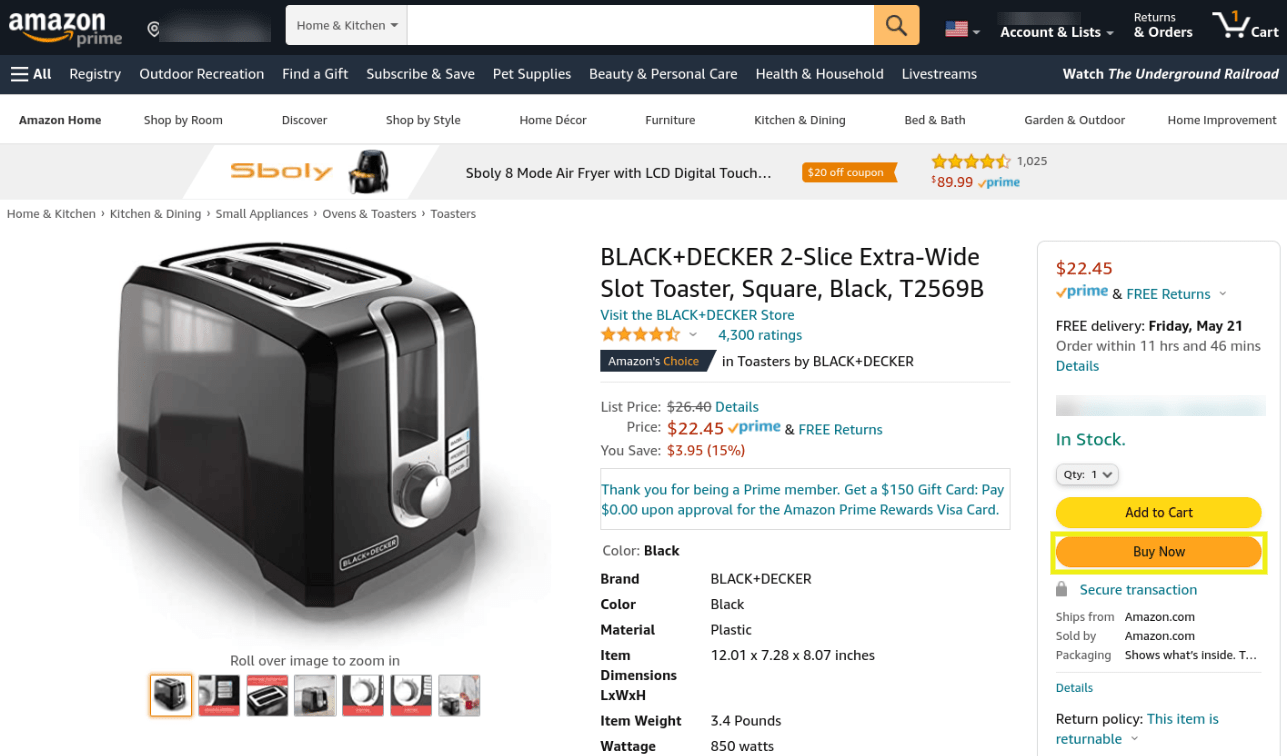Viewport: 1287px width, 756px height.
Task: Select Pet Supplies in the top menu
Action: click(x=532, y=74)
